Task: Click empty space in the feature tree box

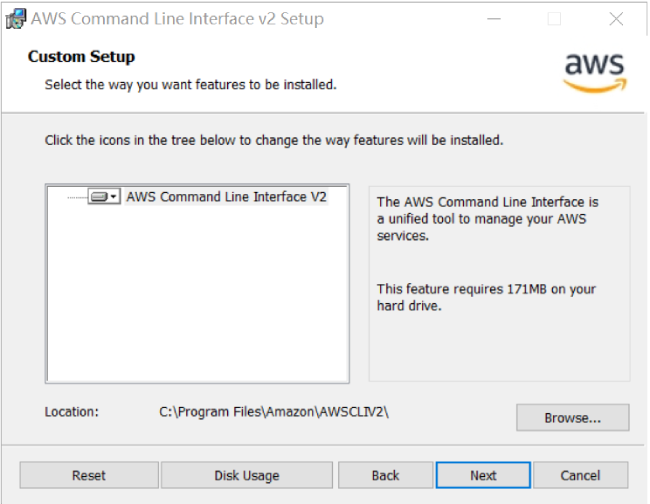Action: click(197, 300)
